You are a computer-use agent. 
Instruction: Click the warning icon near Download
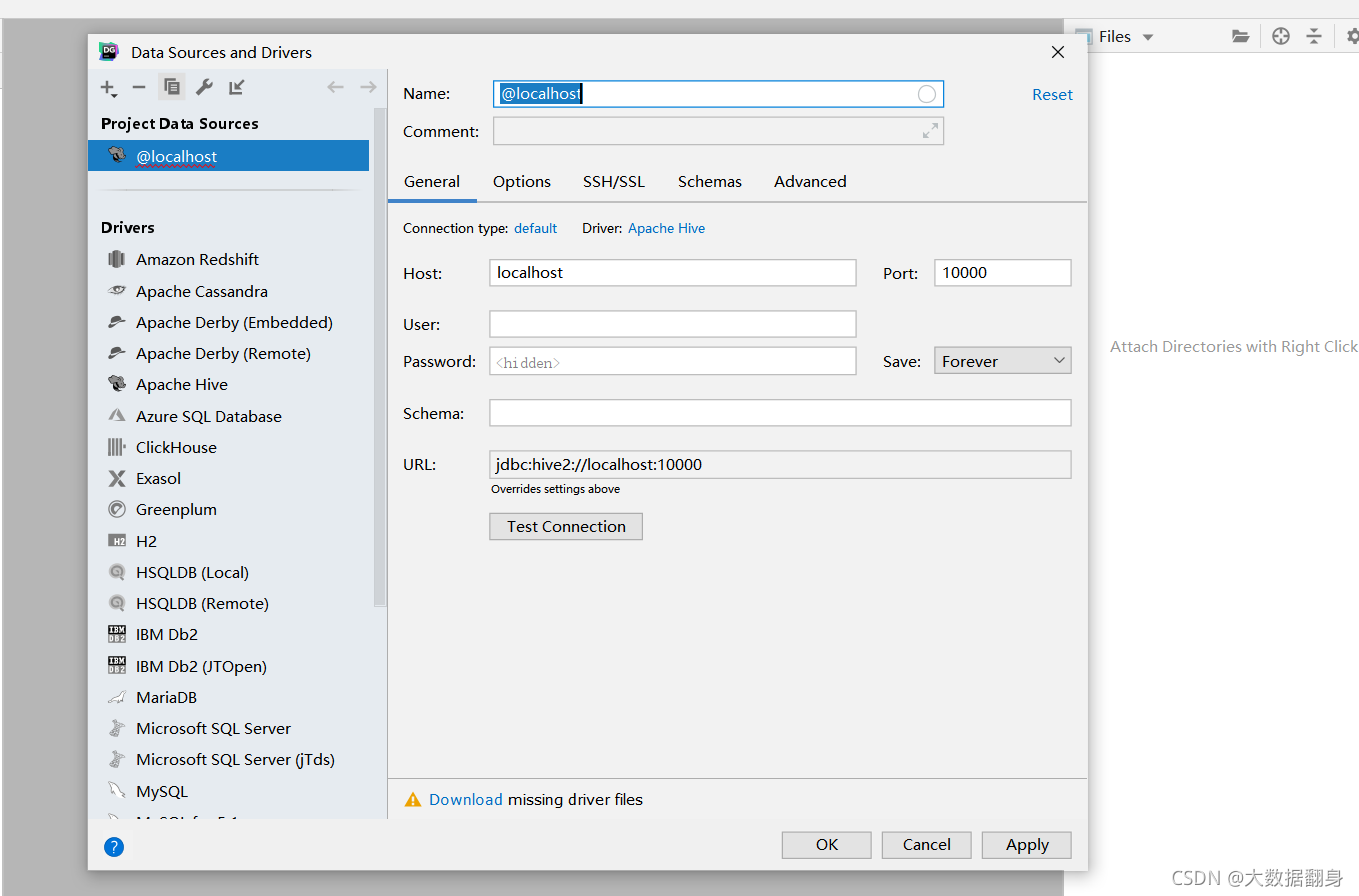click(412, 800)
